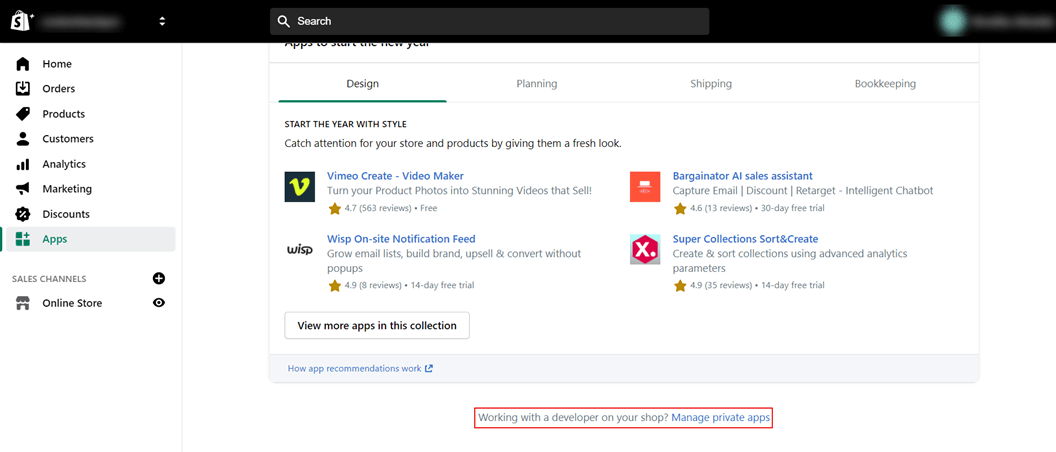Click the Home house icon
Viewport: 1056px width, 452px height.
[23, 64]
